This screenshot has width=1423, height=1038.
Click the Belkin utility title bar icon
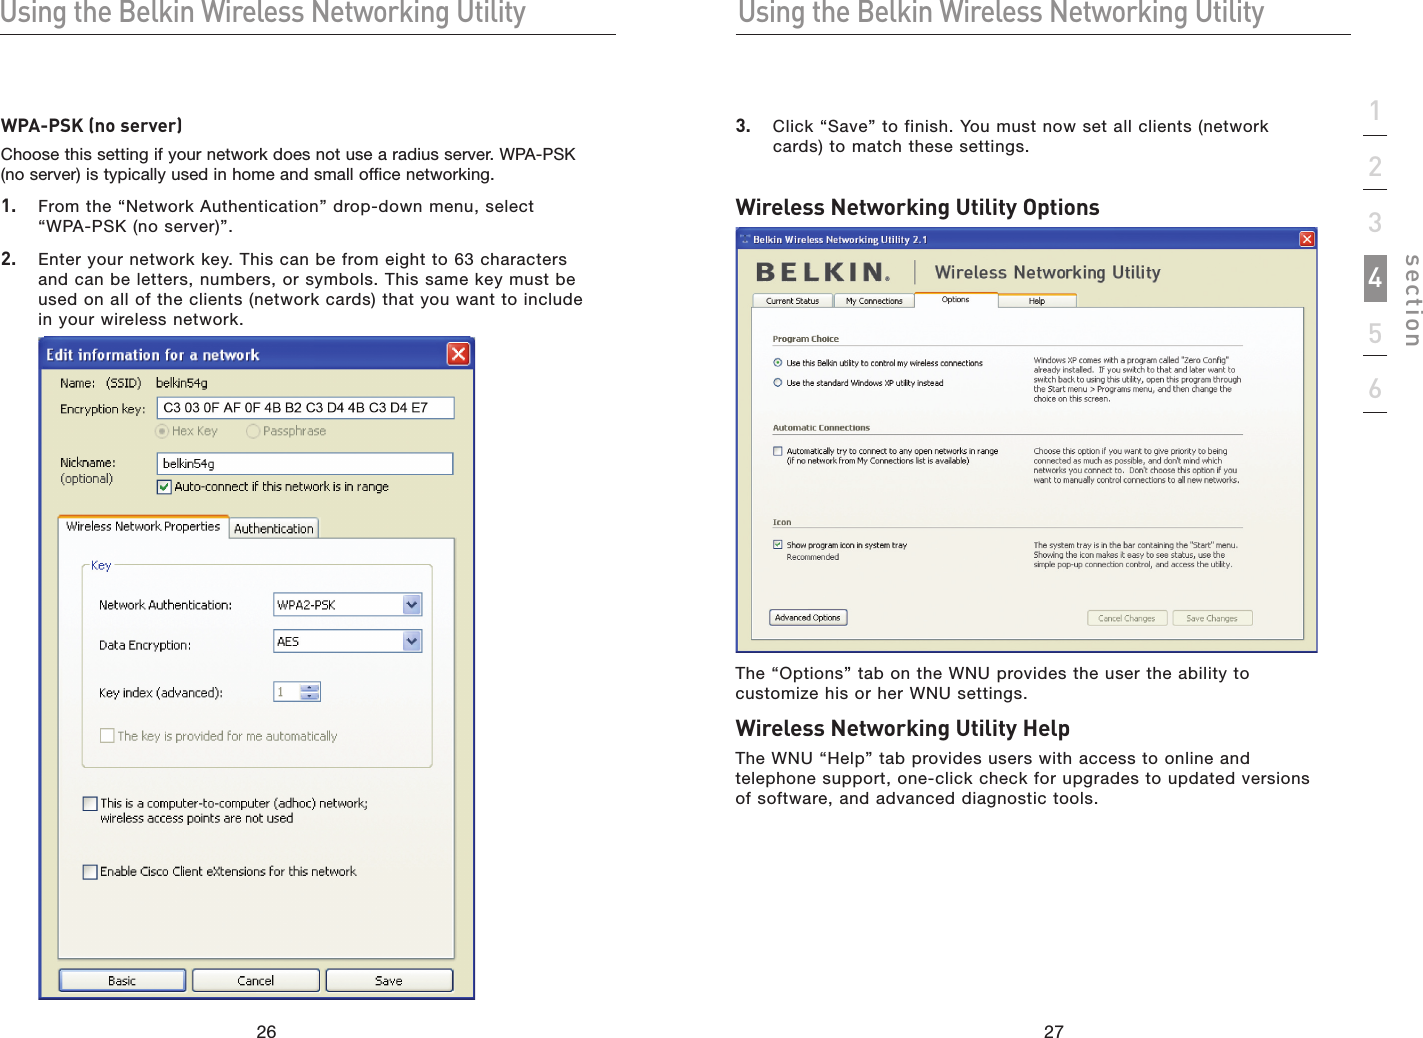(745, 239)
